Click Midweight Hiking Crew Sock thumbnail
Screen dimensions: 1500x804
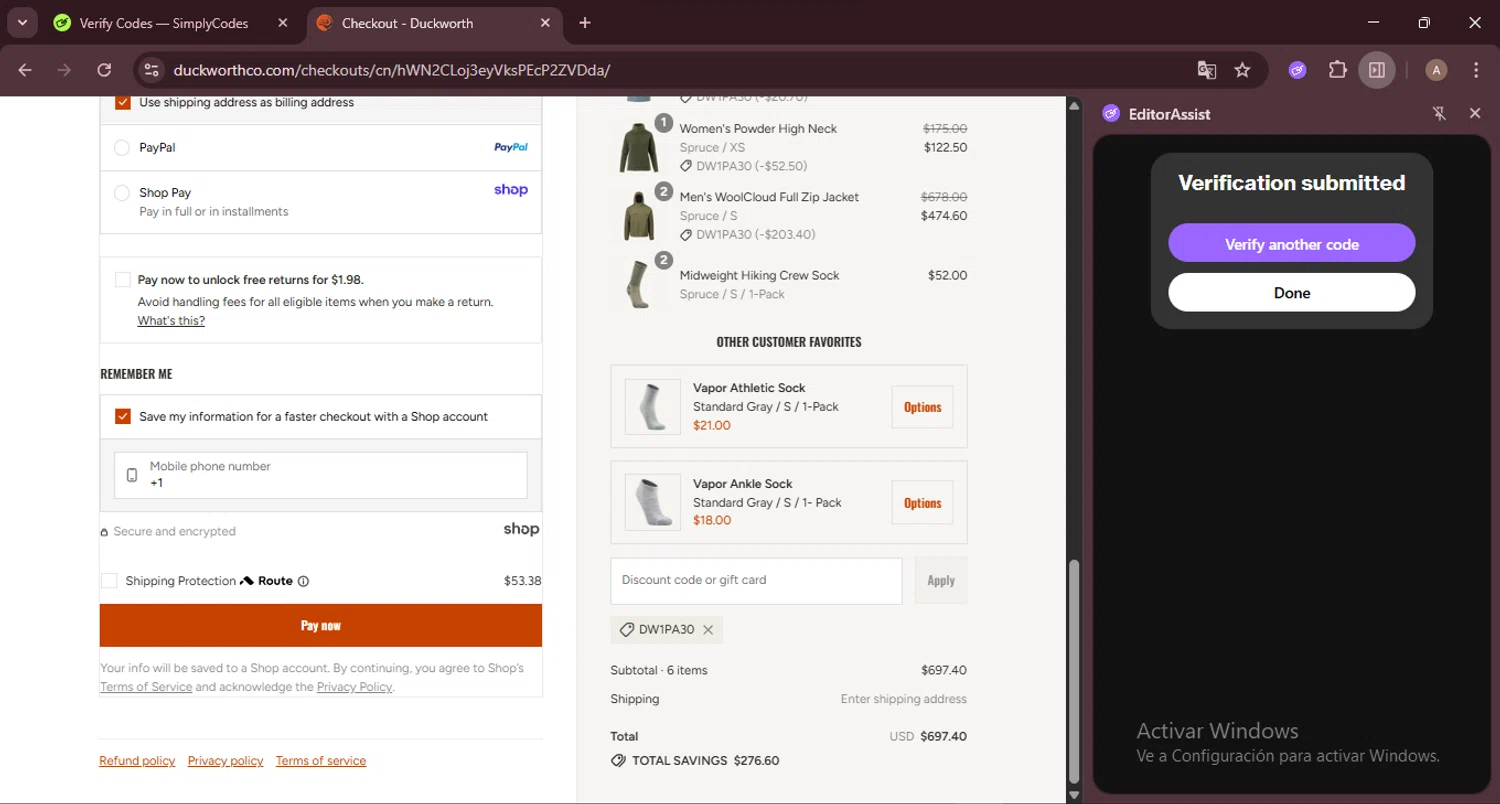click(639, 284)
